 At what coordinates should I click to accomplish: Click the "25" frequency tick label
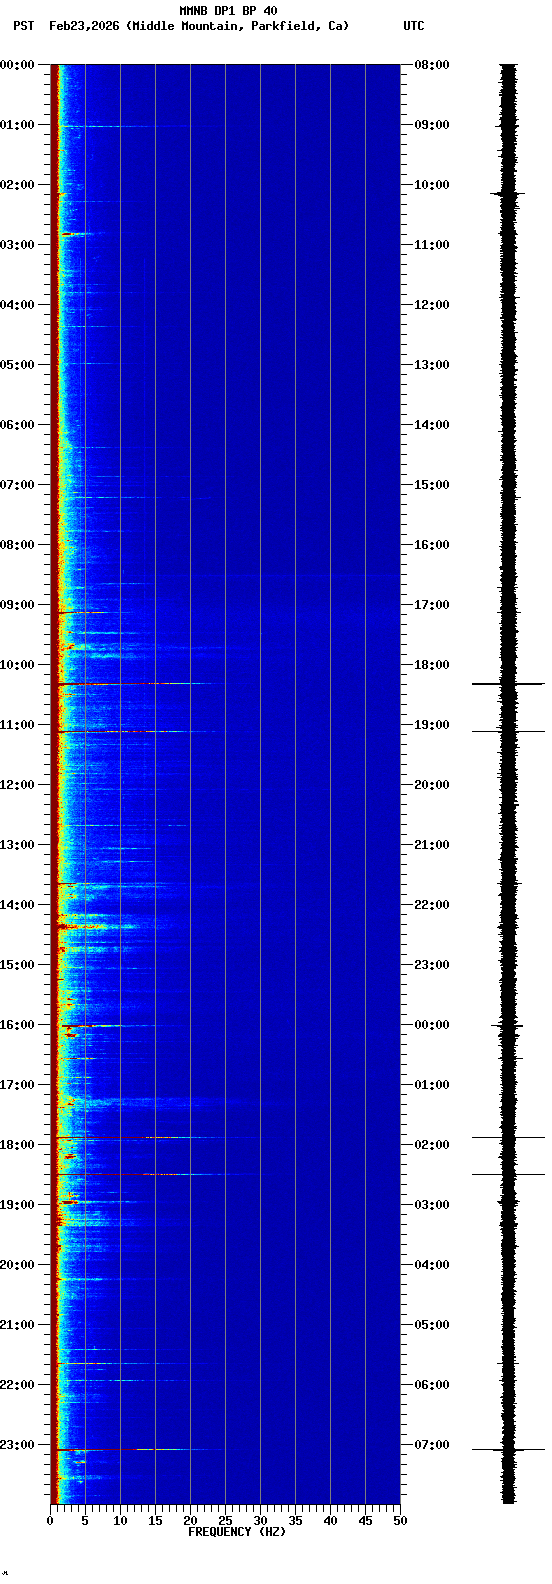[225, 1521]
